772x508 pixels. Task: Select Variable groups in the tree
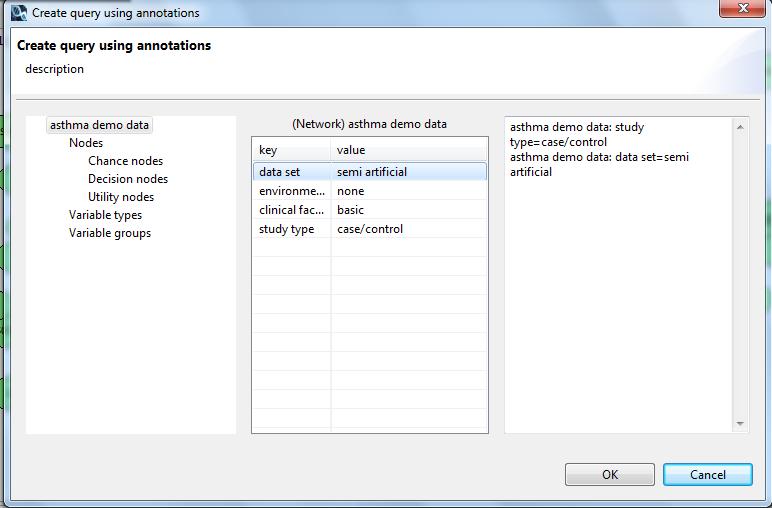(110, 233)
